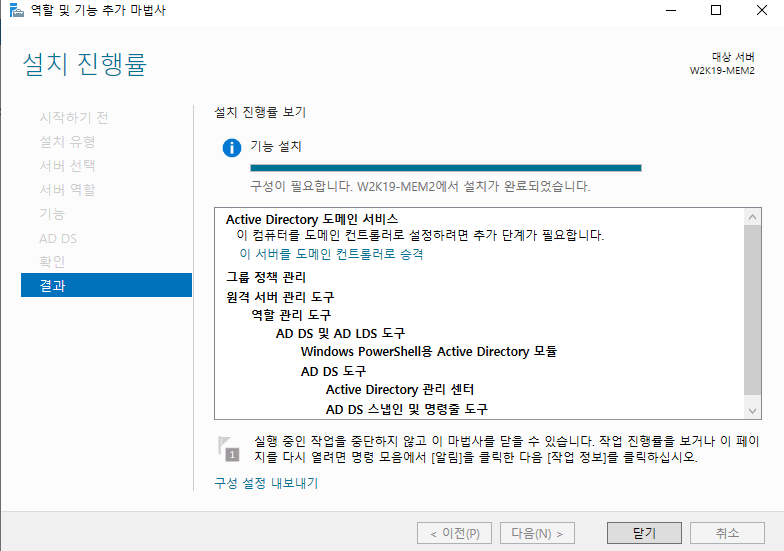Select the 확인 step in sidebar

pyautogui.click(x=52, y=262)
